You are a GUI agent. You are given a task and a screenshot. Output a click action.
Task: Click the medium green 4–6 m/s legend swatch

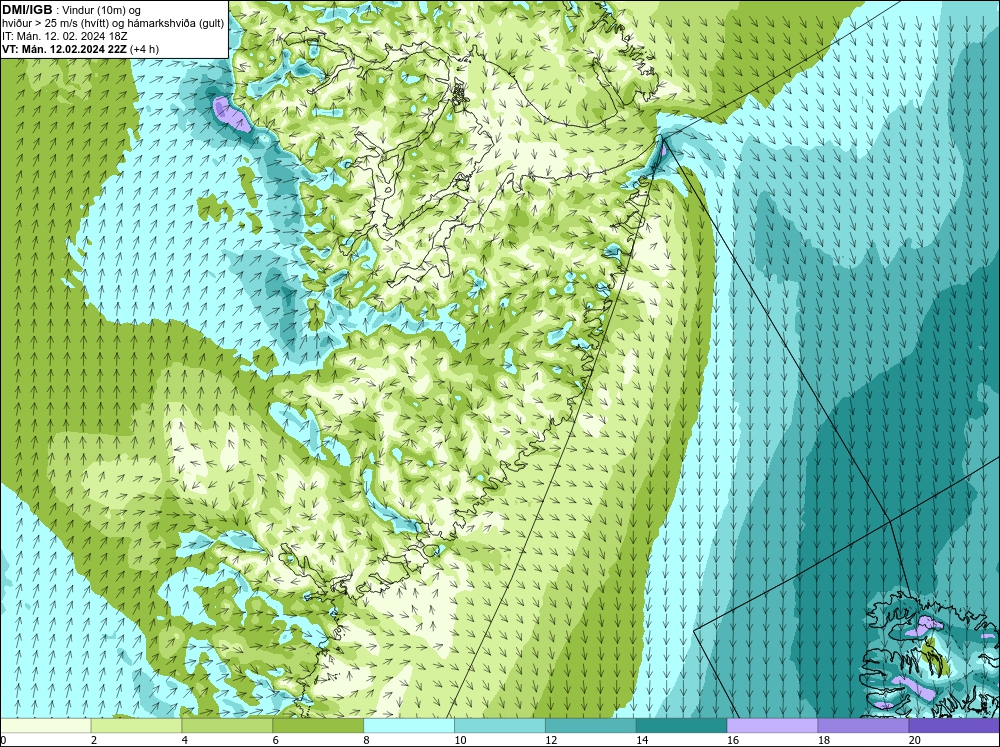[x=227, y=725]
